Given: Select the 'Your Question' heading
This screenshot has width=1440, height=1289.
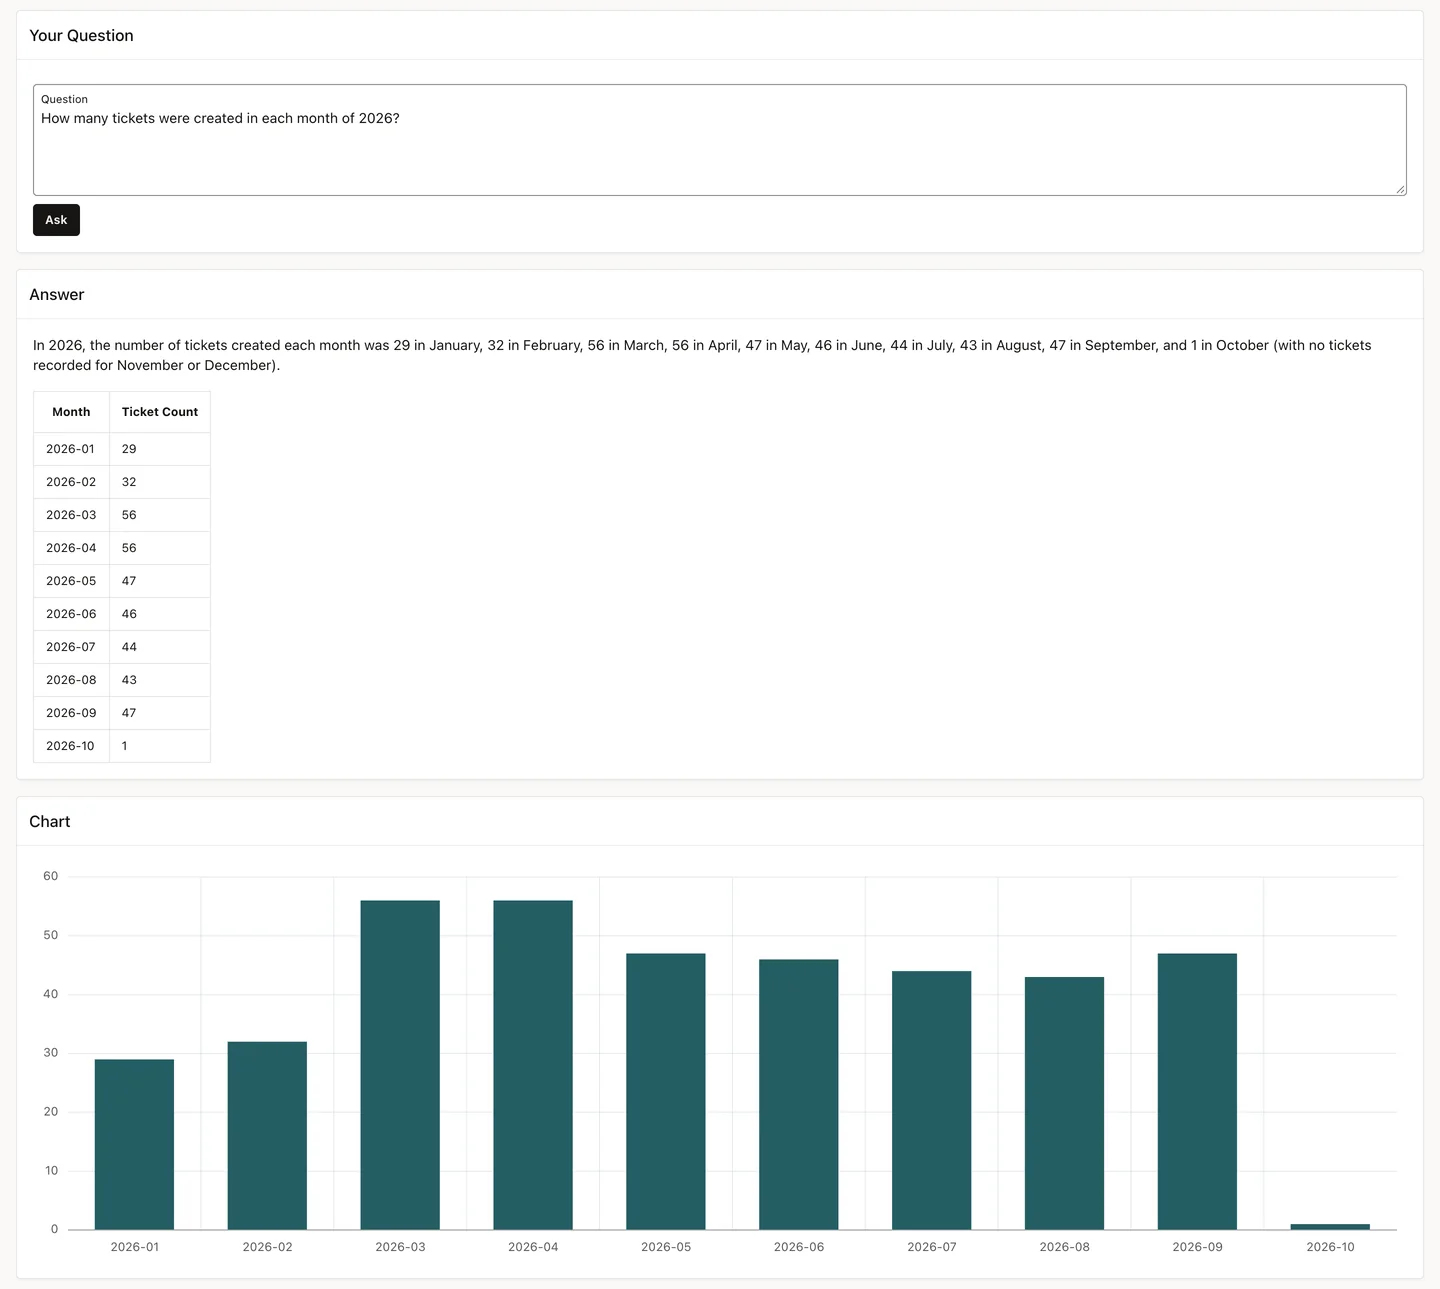Looking at the screenshot, I should point(81,36).
